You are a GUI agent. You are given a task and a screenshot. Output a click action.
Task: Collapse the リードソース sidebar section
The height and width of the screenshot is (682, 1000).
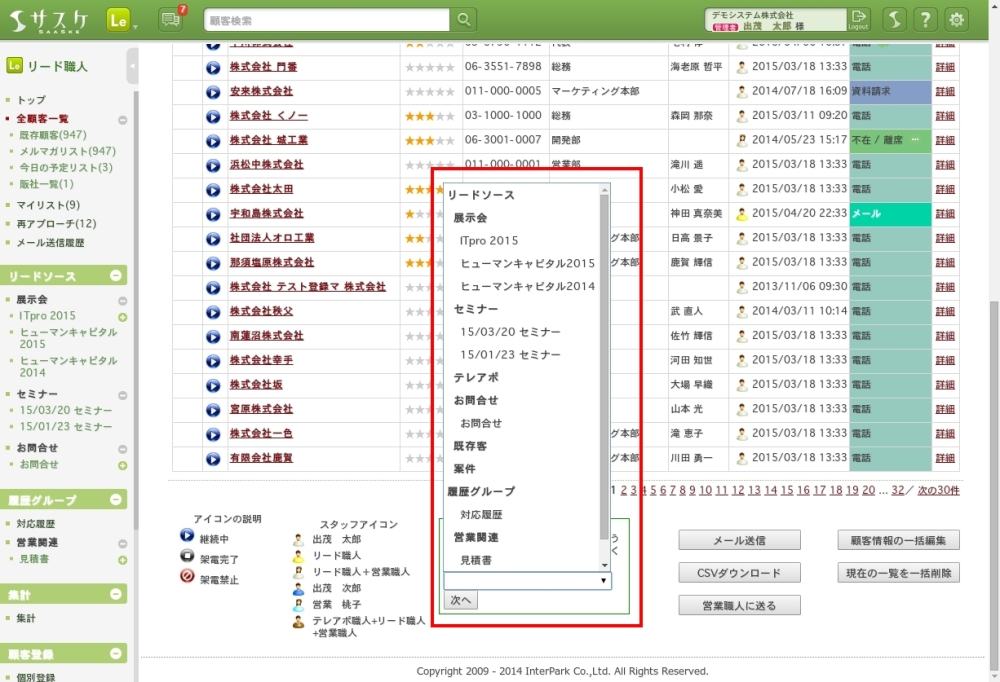116,275
